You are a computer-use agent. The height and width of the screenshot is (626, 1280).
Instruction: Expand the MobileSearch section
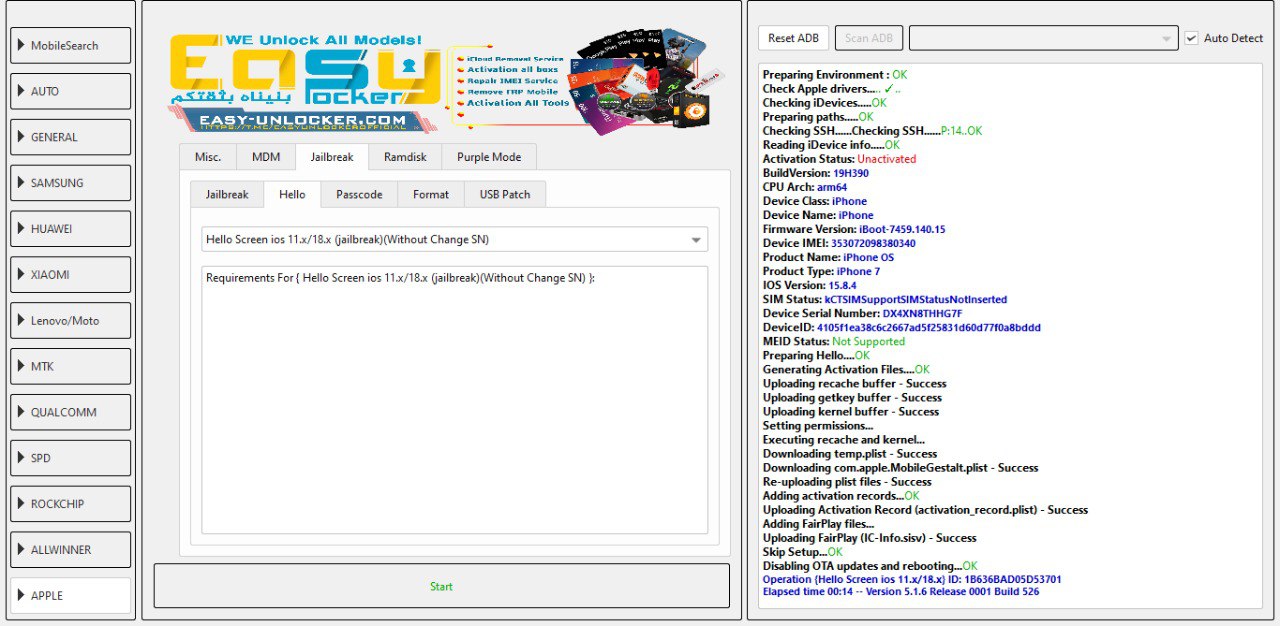point(71,45)
